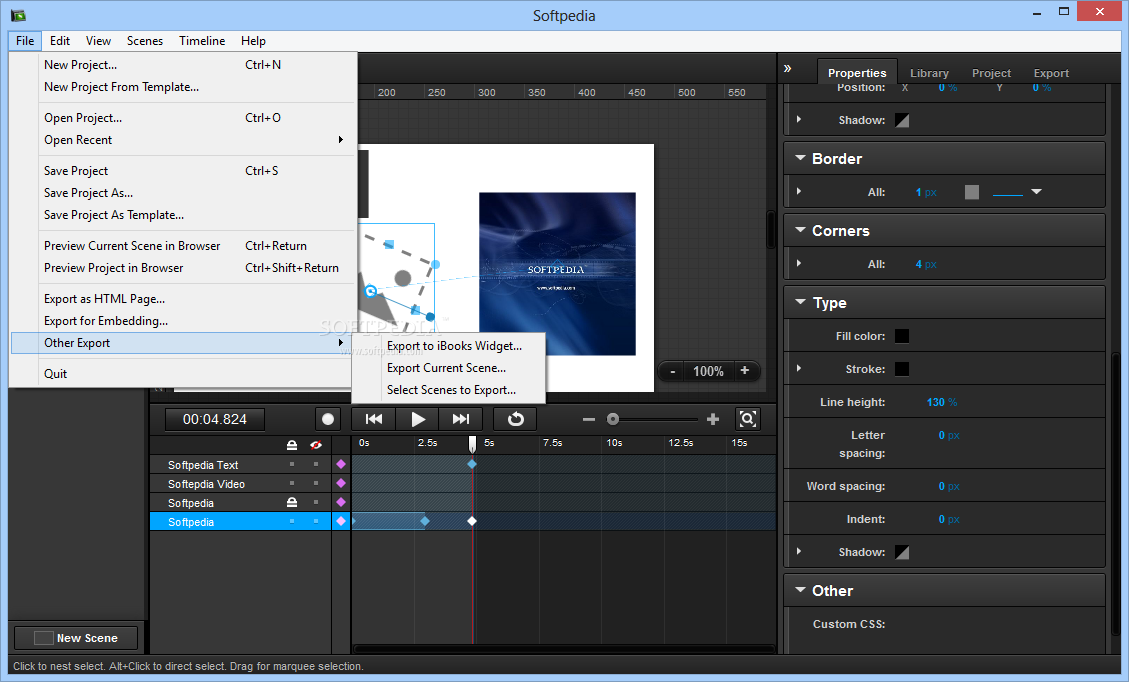Screen dimensions: 1129x682
Task: Collapse the side panel with double-arrow icon
Action: click(788, 68)
